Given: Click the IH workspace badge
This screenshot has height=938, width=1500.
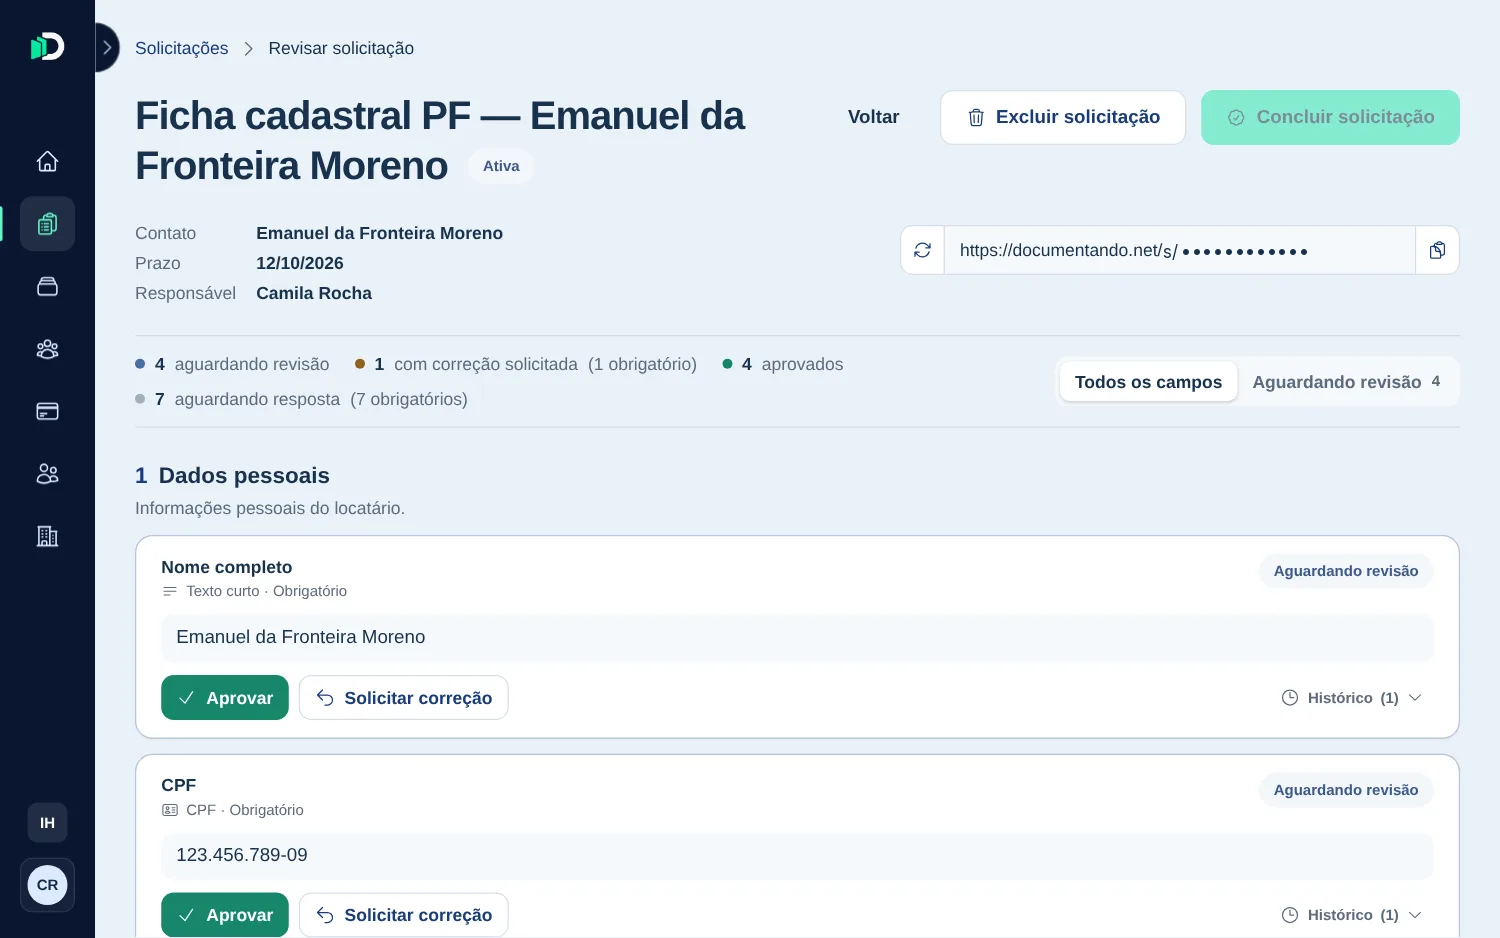Looking at the screenshot, I should point(47,823).
